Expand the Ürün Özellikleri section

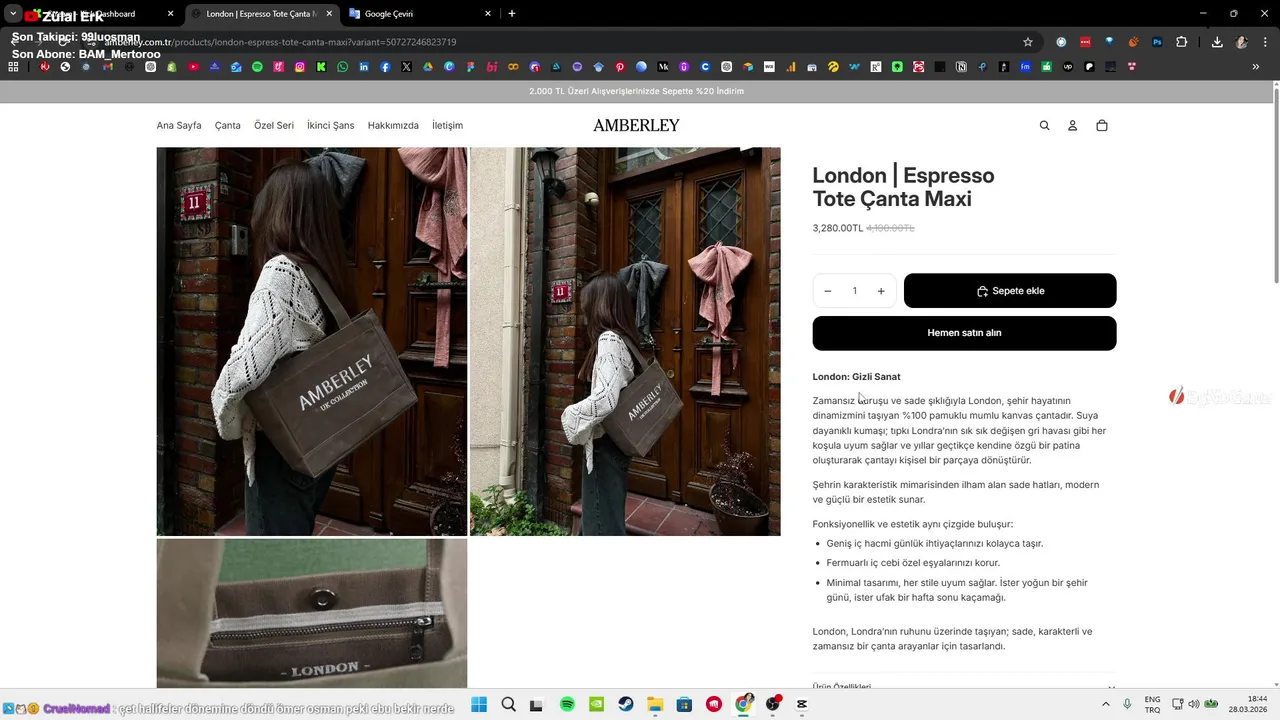964,686
